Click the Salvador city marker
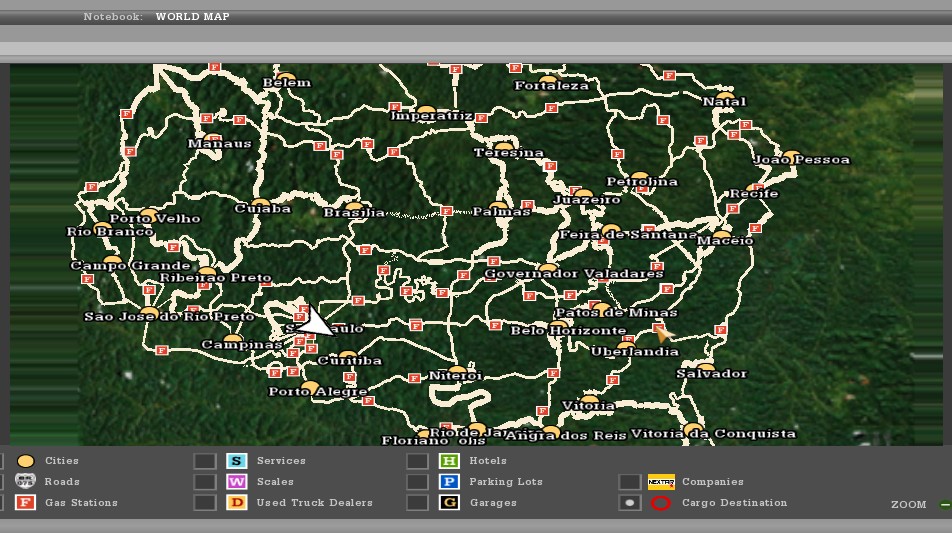Image resolution: width=952 pixels, height=533 pixels. [x=706, y=367]
